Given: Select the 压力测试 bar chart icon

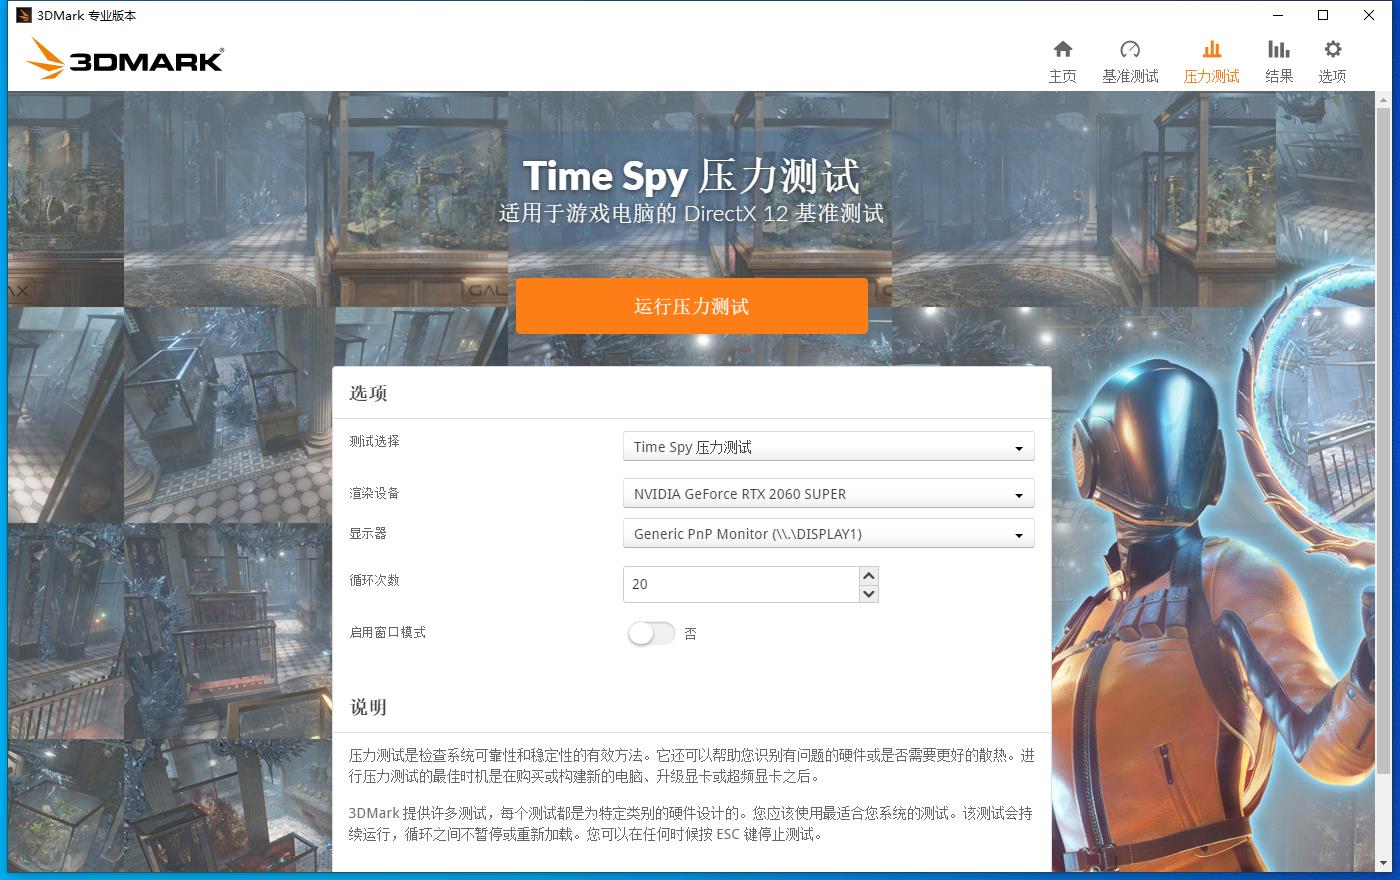Looking at the screenshot, I should click(x=1212, y=49).
